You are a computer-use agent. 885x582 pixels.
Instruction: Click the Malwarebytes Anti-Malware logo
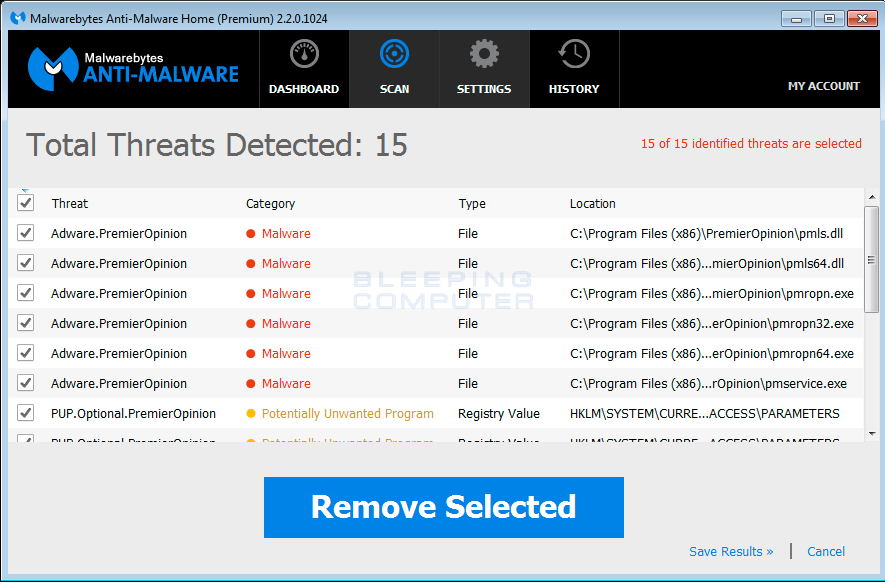[x=133, y=69]
